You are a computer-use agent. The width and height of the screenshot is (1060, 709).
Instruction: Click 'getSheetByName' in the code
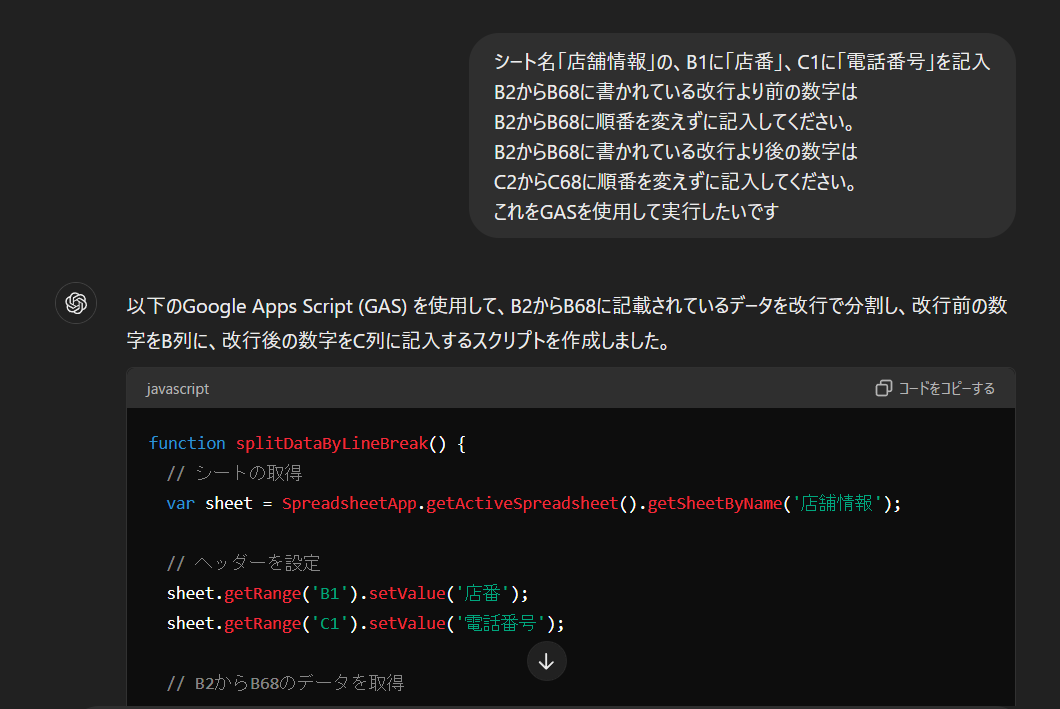[715, 504]
